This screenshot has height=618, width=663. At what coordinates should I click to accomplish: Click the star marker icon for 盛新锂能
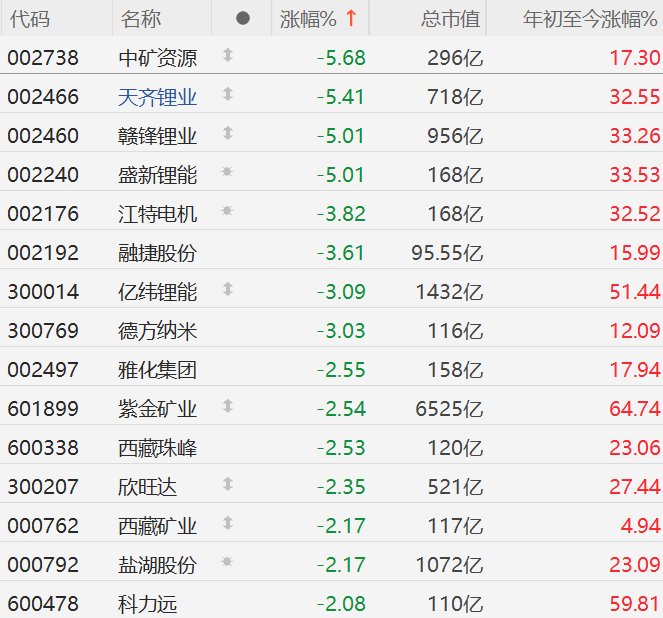(227, 172)
